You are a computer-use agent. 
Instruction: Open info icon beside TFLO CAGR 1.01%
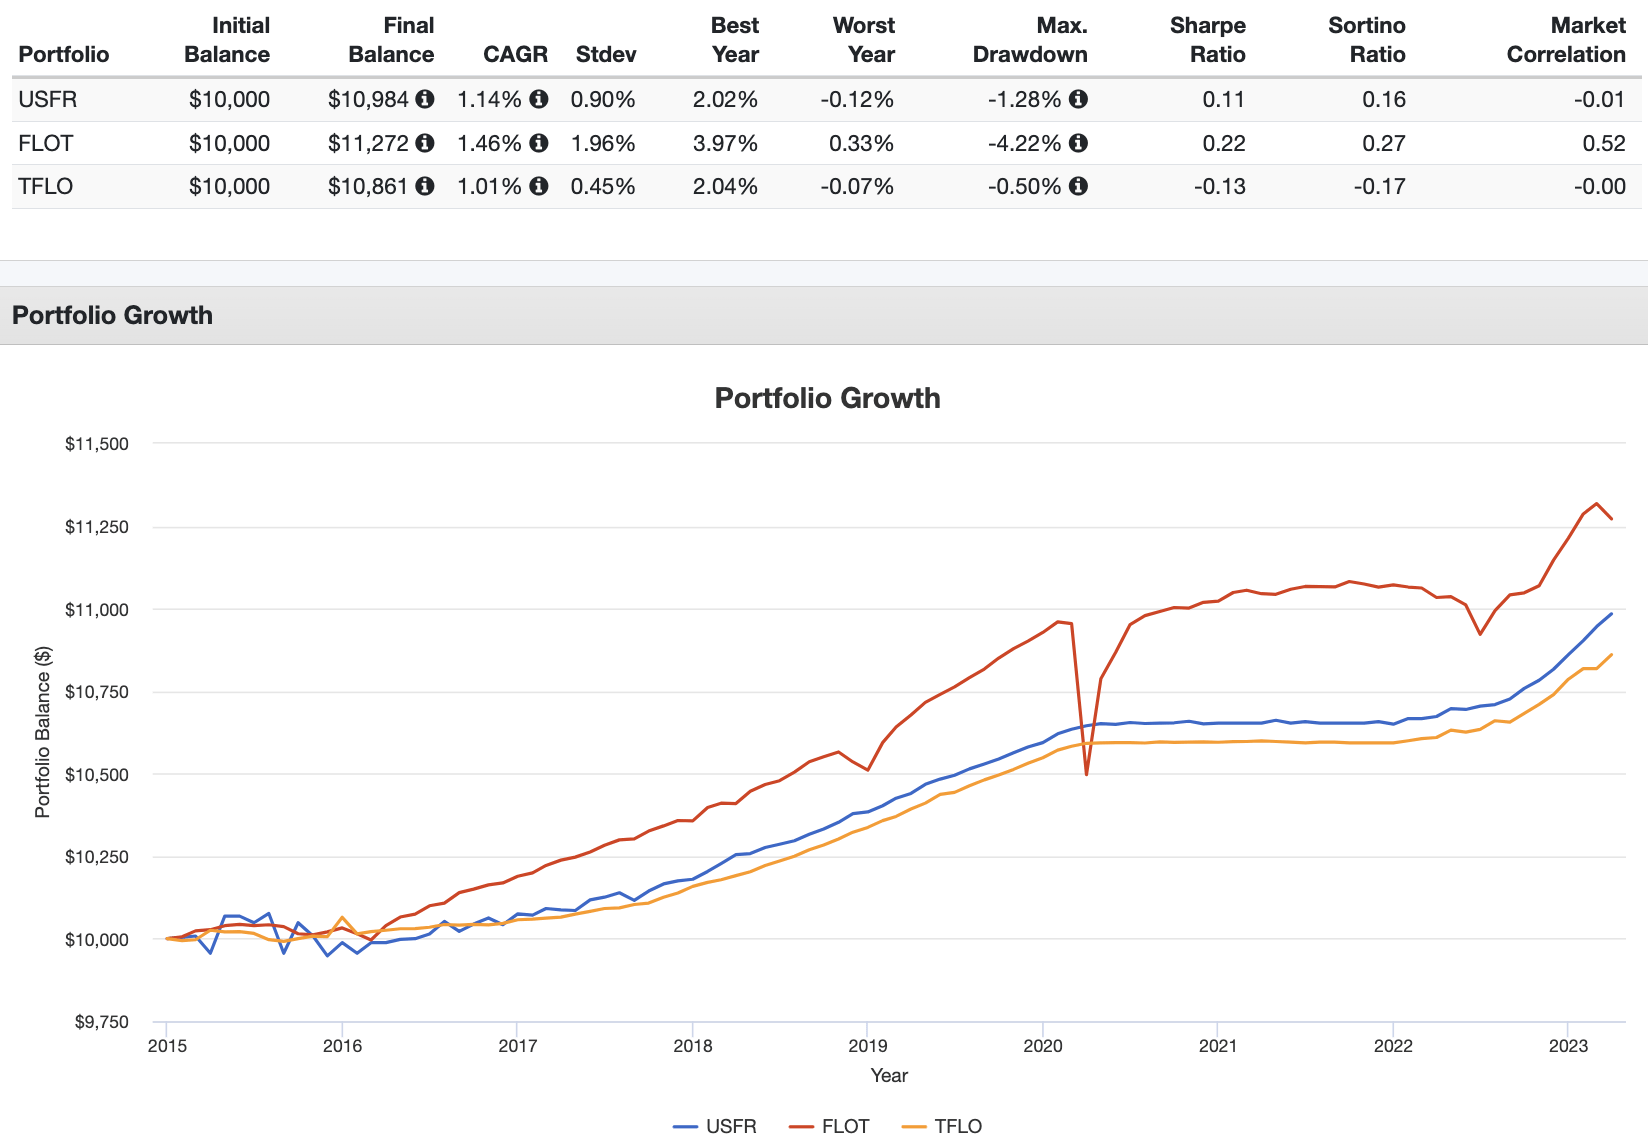(x=539, y=186)
